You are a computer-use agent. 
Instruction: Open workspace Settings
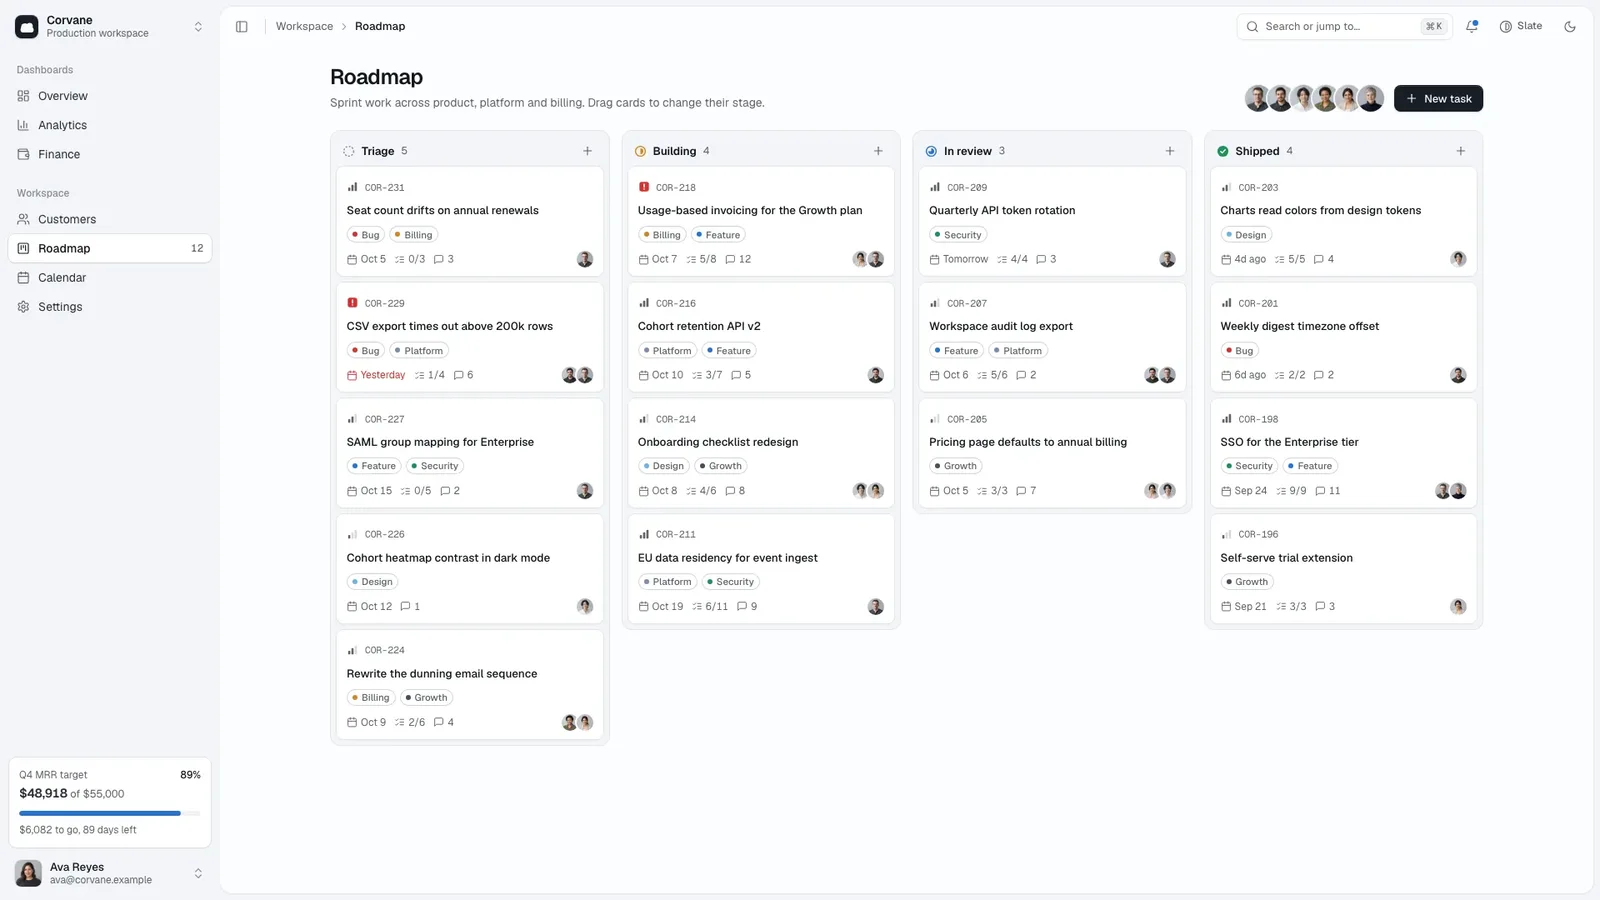click(x=110, y=307)
